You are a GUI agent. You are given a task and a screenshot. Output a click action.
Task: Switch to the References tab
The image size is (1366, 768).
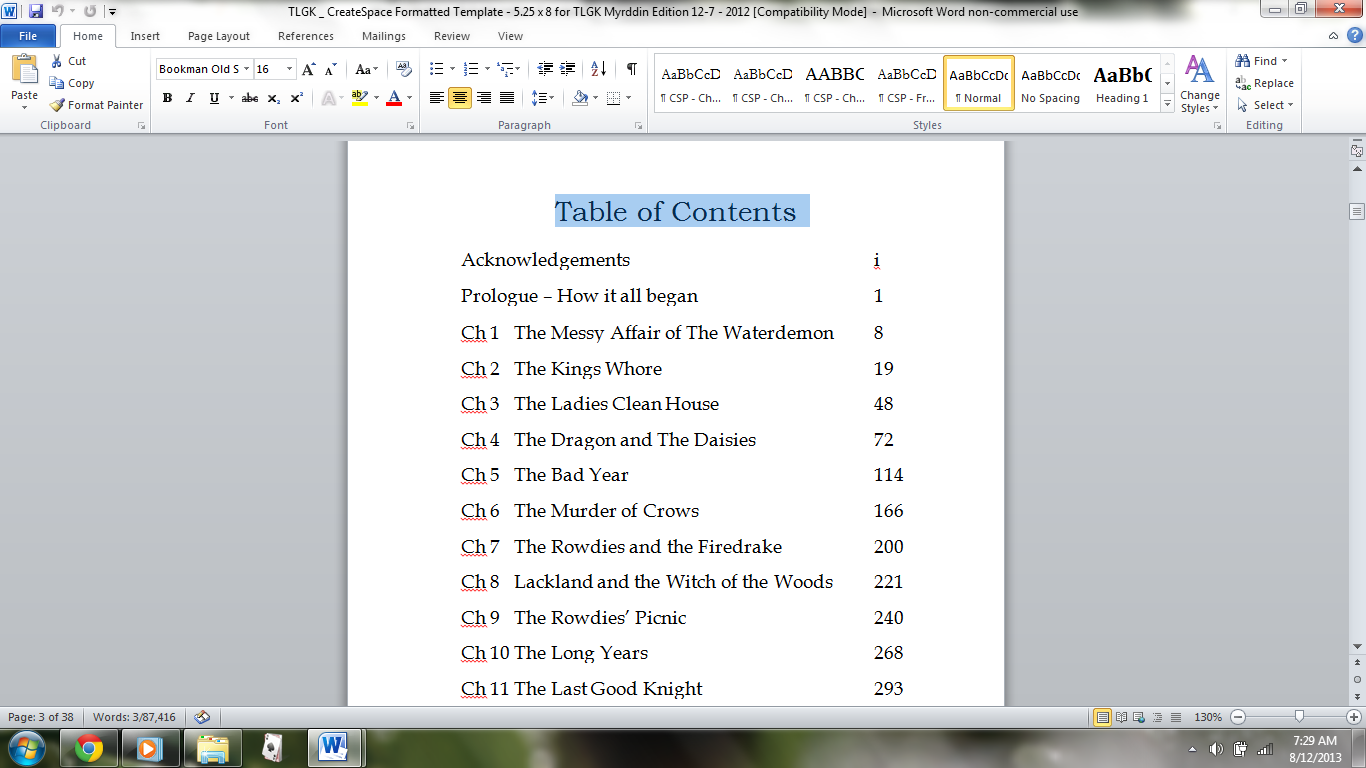tap(306, 36)
